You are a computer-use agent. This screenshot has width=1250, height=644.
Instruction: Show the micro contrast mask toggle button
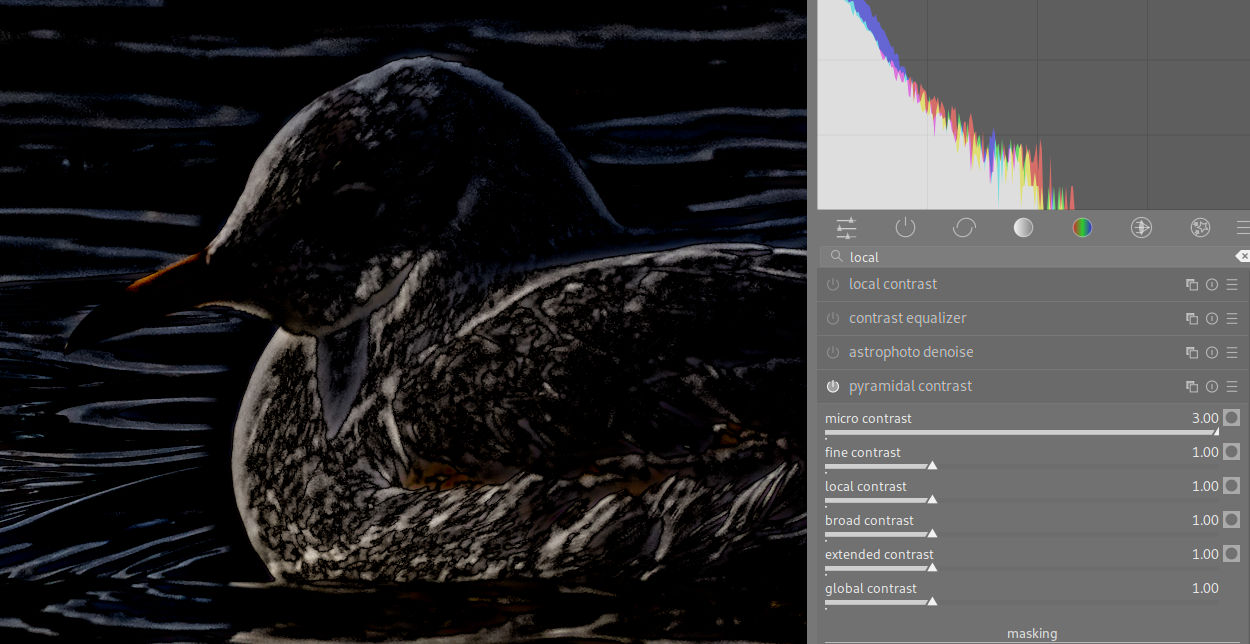point(1231,418)
